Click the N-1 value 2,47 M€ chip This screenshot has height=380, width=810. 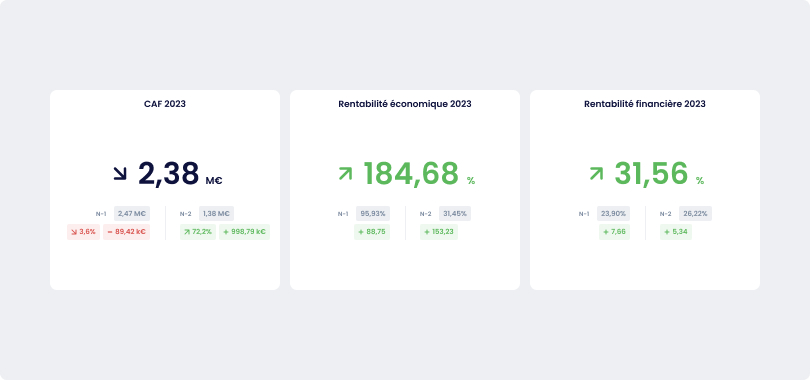tap(132, 214)
